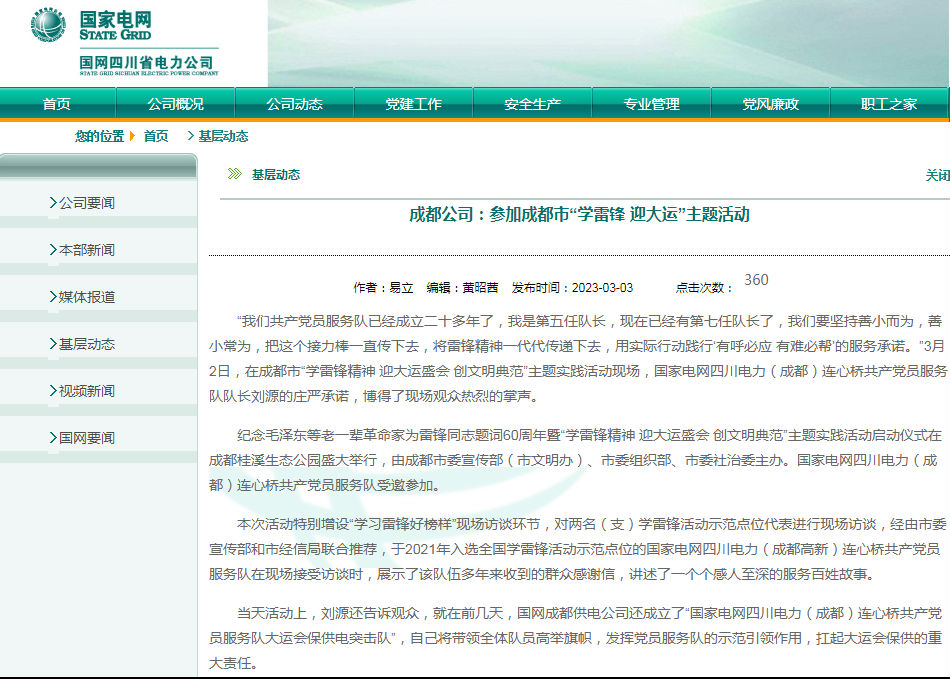Click the hit count value 360
Image resolution: width=950 pixels, height=679 pixels.
click(x=756, y=280)
